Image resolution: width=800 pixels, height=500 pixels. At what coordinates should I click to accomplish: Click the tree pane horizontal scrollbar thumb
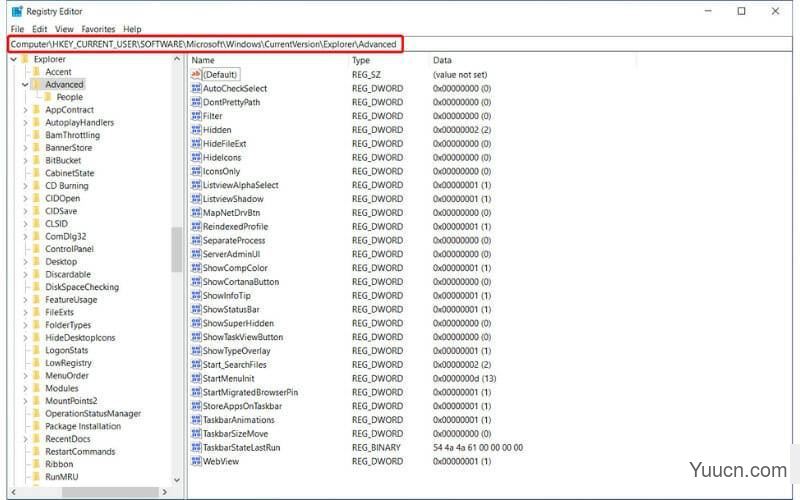110,492
